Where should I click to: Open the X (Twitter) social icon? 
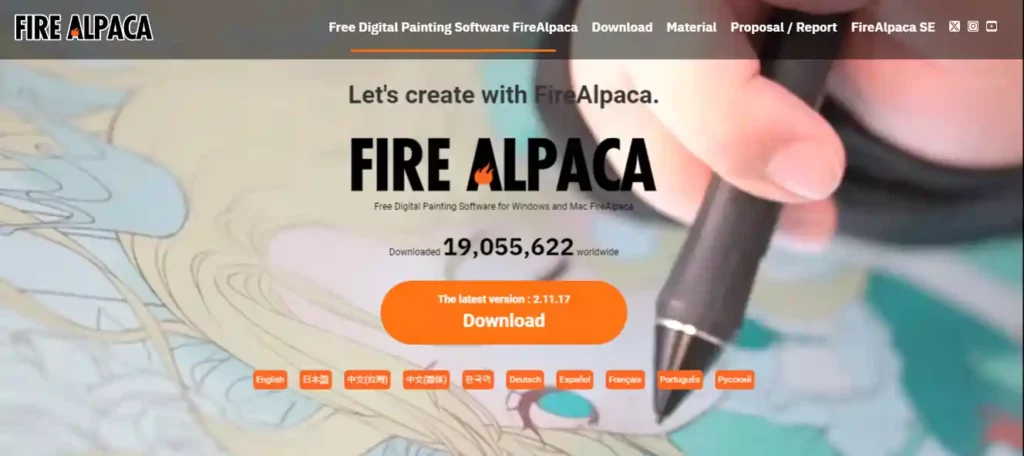(954, 27)
